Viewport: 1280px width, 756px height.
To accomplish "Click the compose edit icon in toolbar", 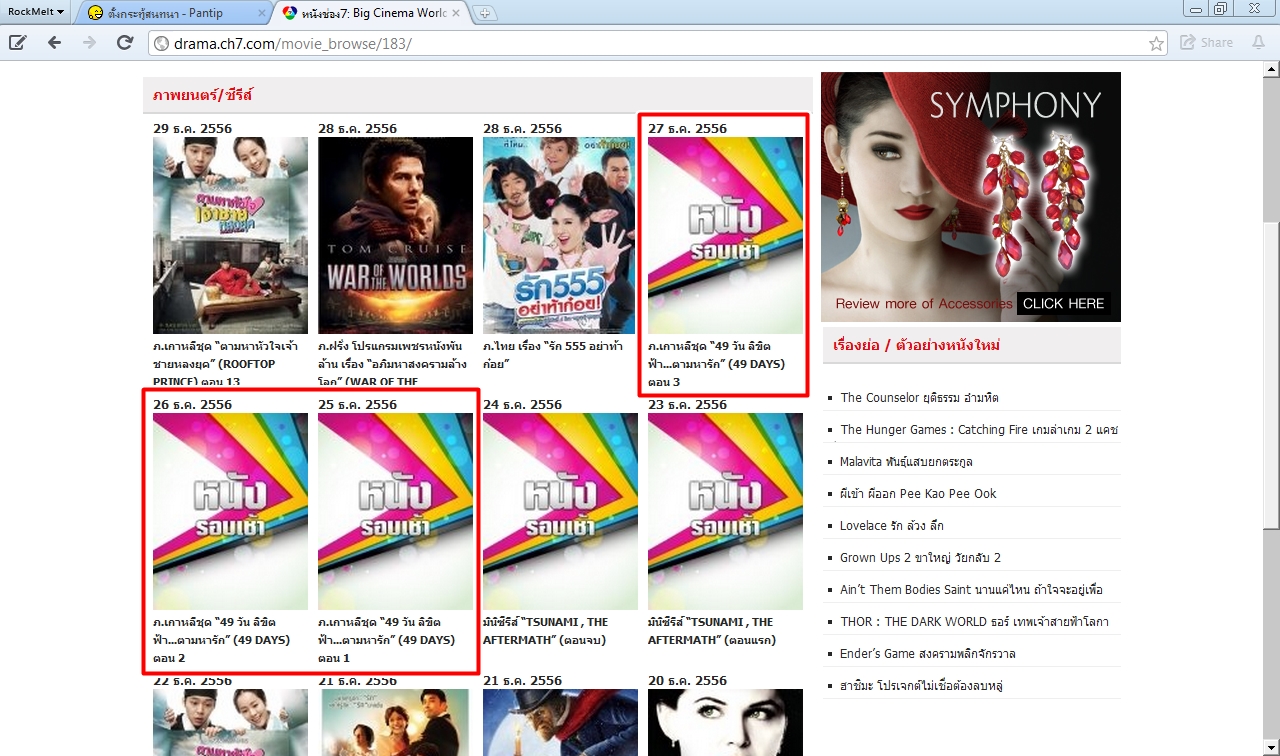I will pos(18,43).
